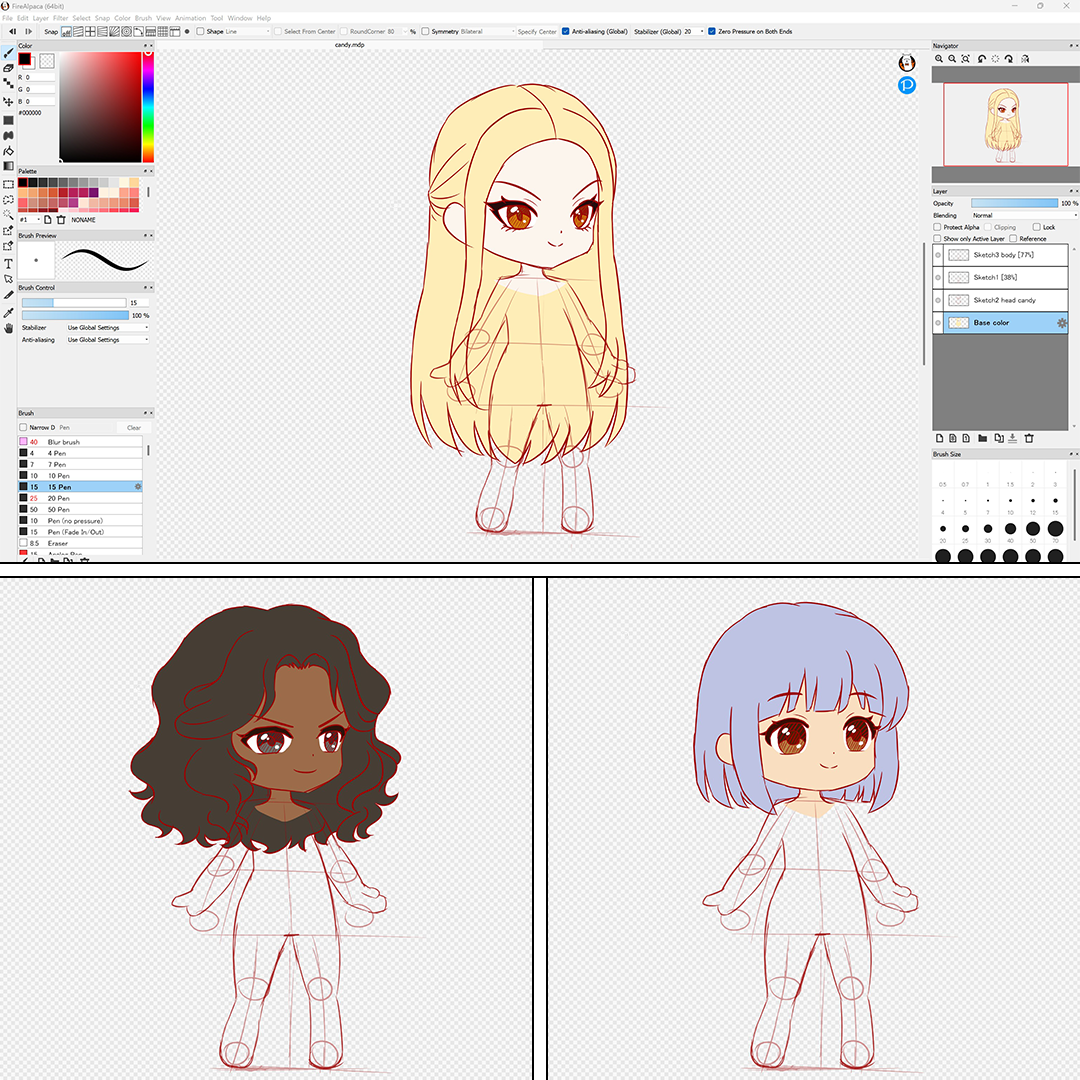Screen dimensions: 1080x1080
Task: Open the Shape type dropdown showing Line
Action: point(248,32)
